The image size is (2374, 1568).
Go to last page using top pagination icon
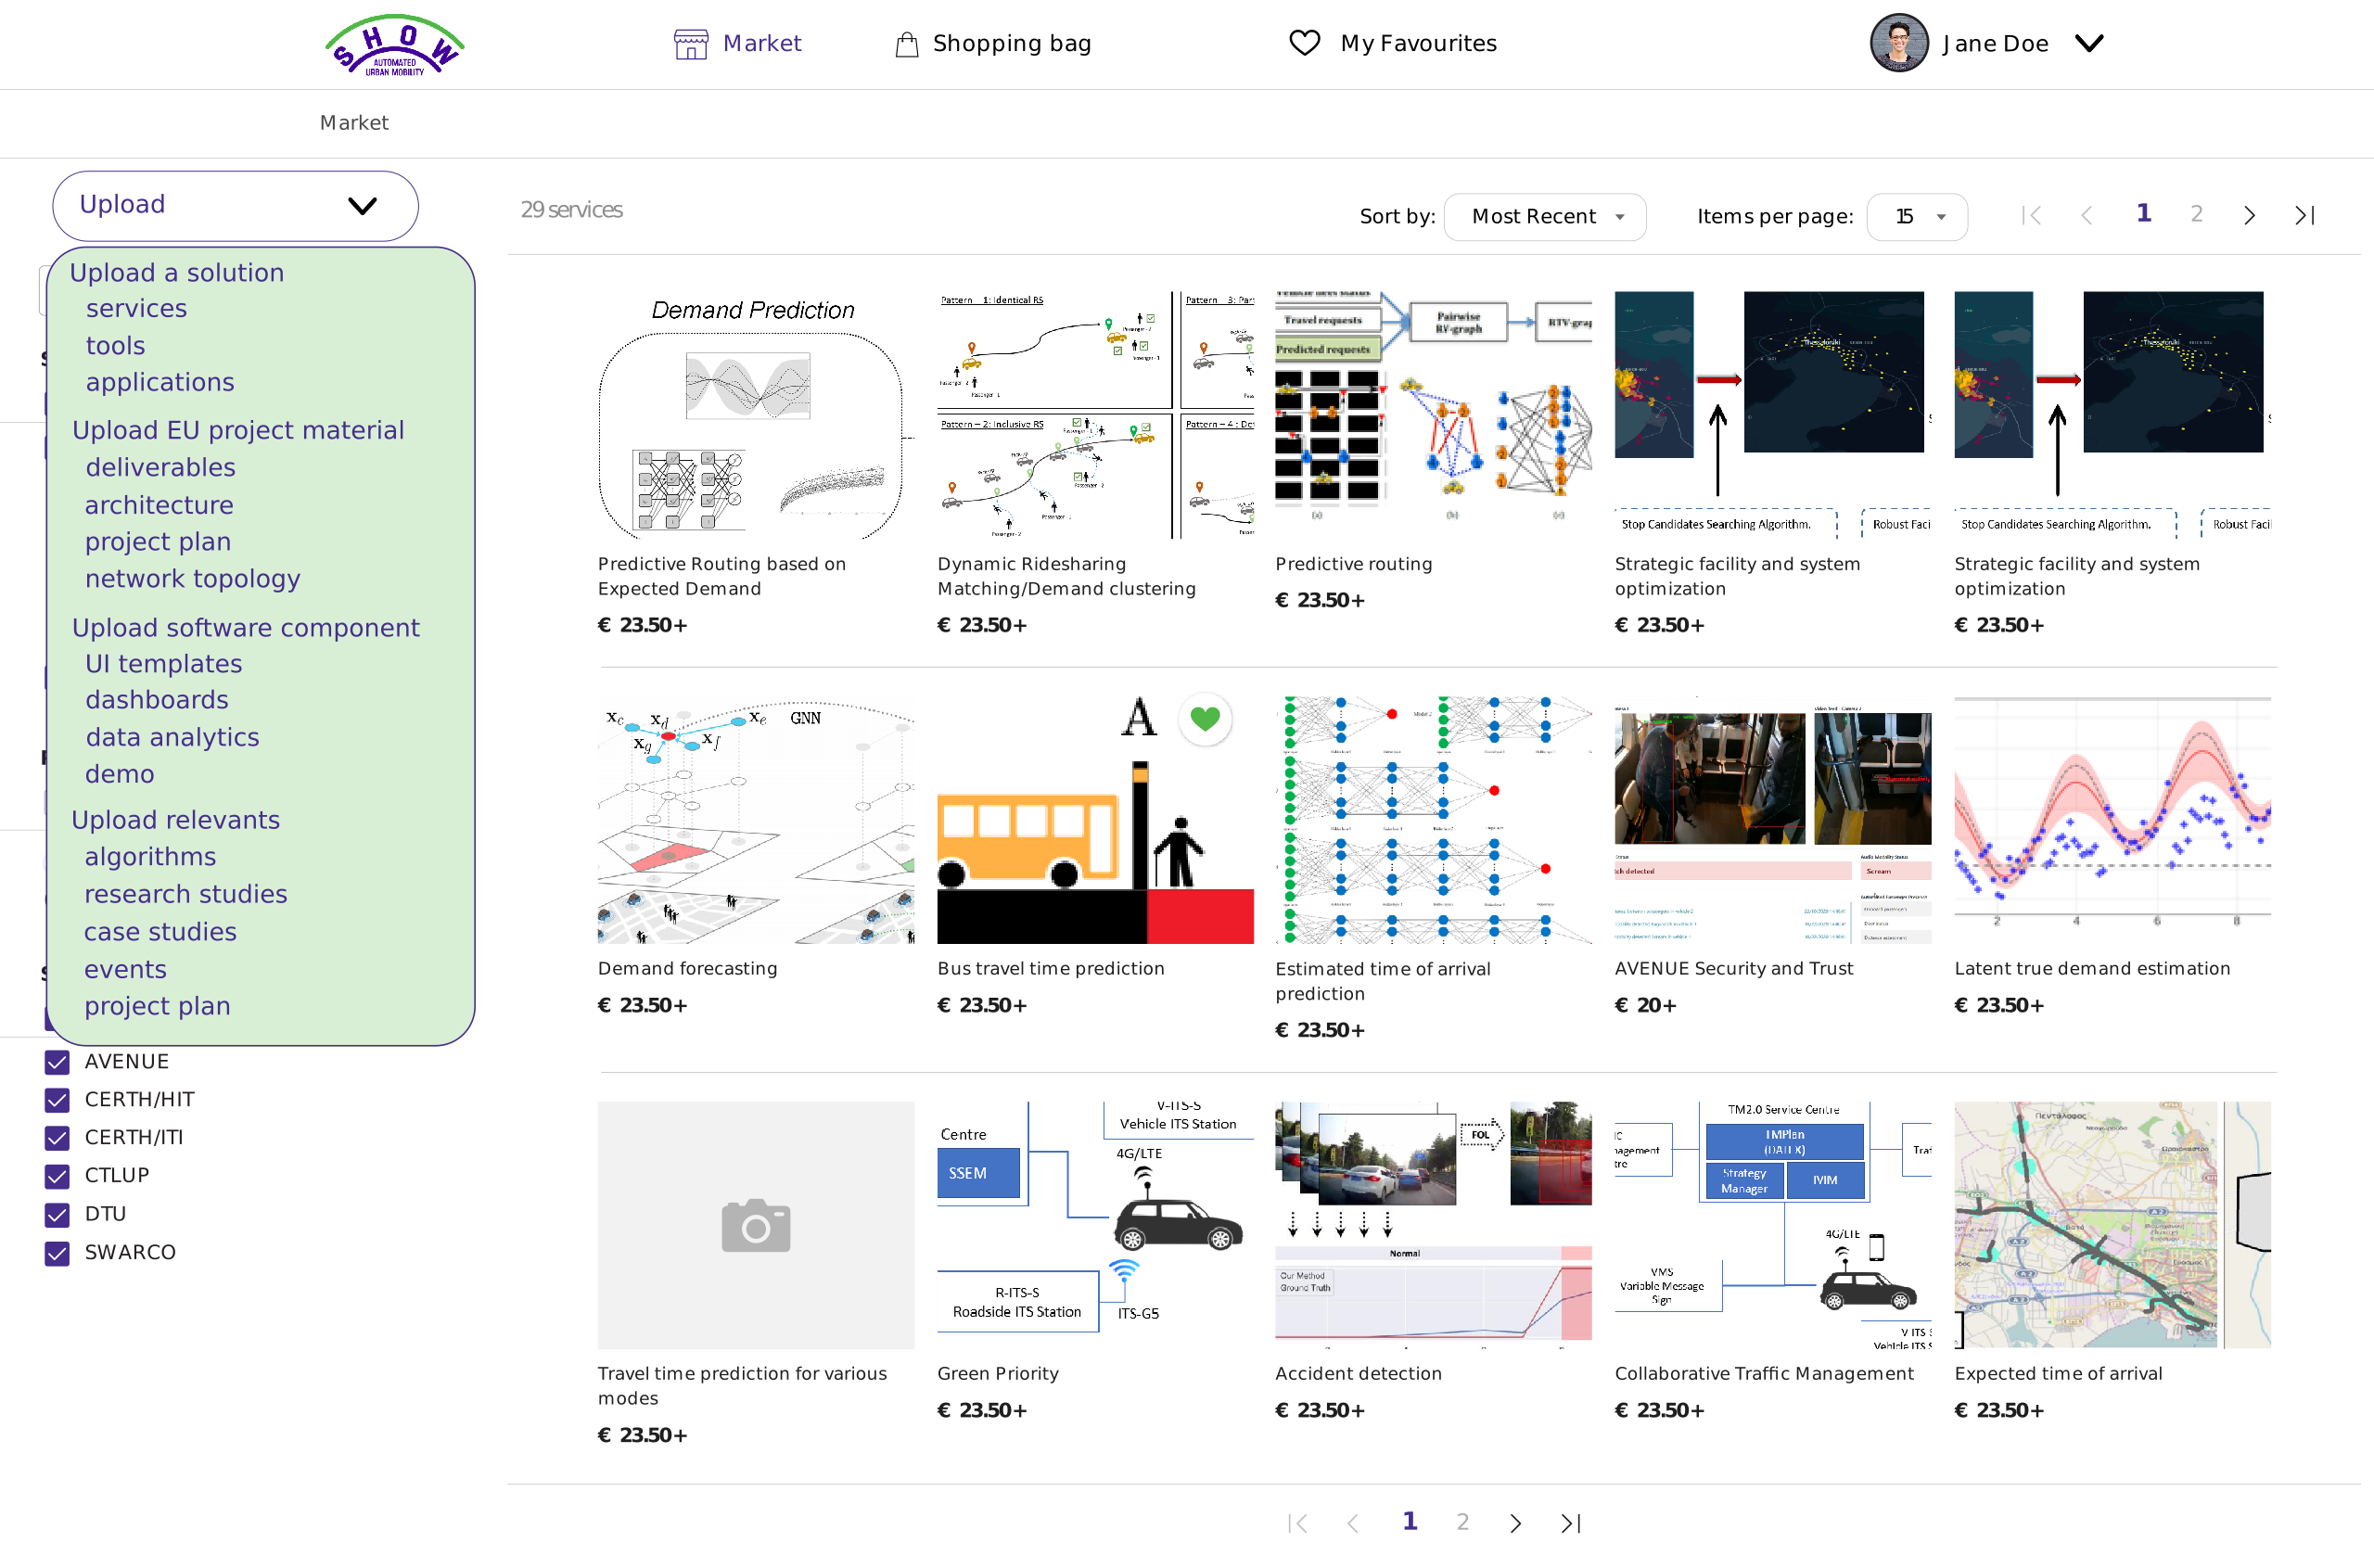pos(2304,215)
